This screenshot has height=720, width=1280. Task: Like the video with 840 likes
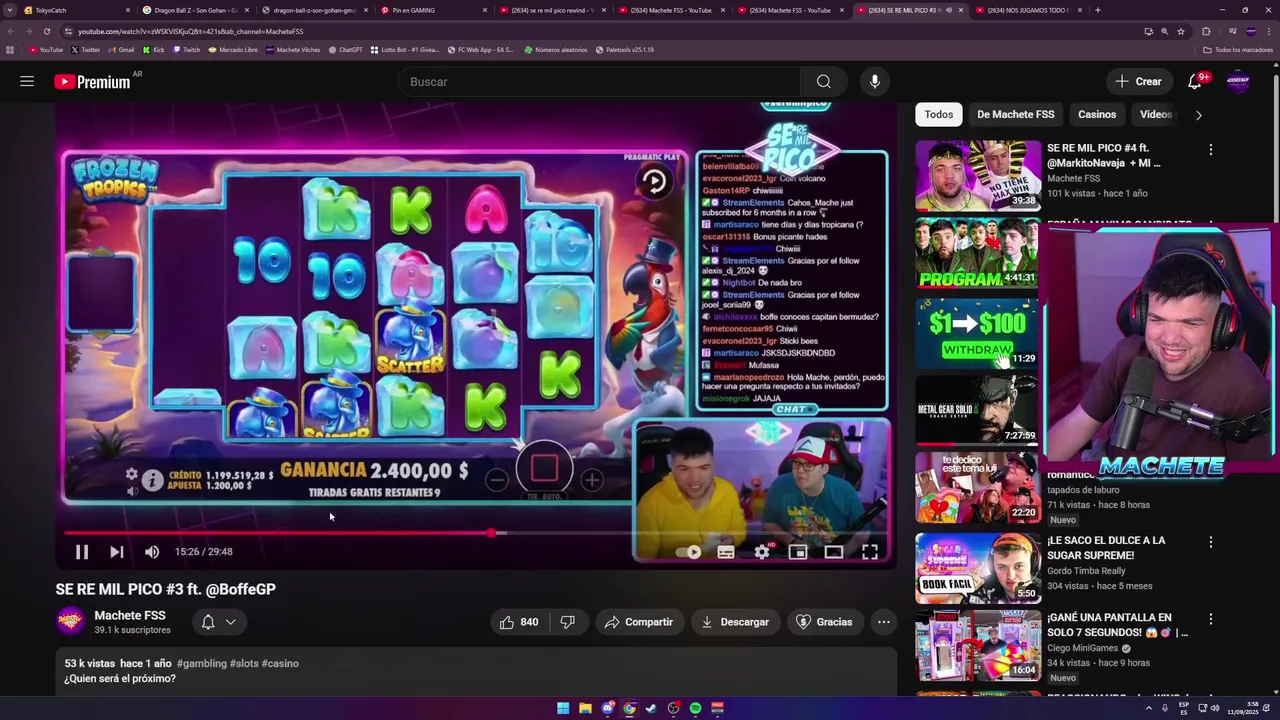[519, 622]
